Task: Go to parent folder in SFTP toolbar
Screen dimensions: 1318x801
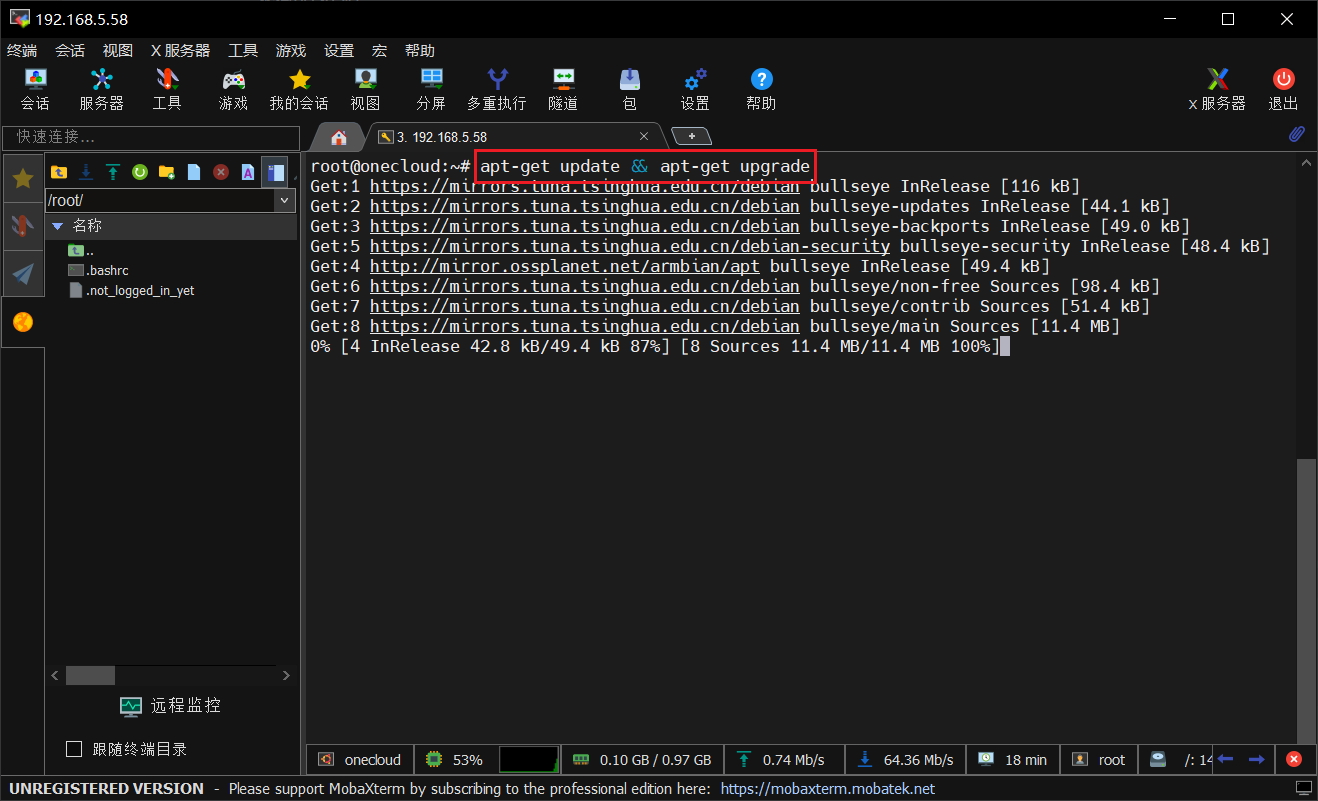Action: point(59,172)
